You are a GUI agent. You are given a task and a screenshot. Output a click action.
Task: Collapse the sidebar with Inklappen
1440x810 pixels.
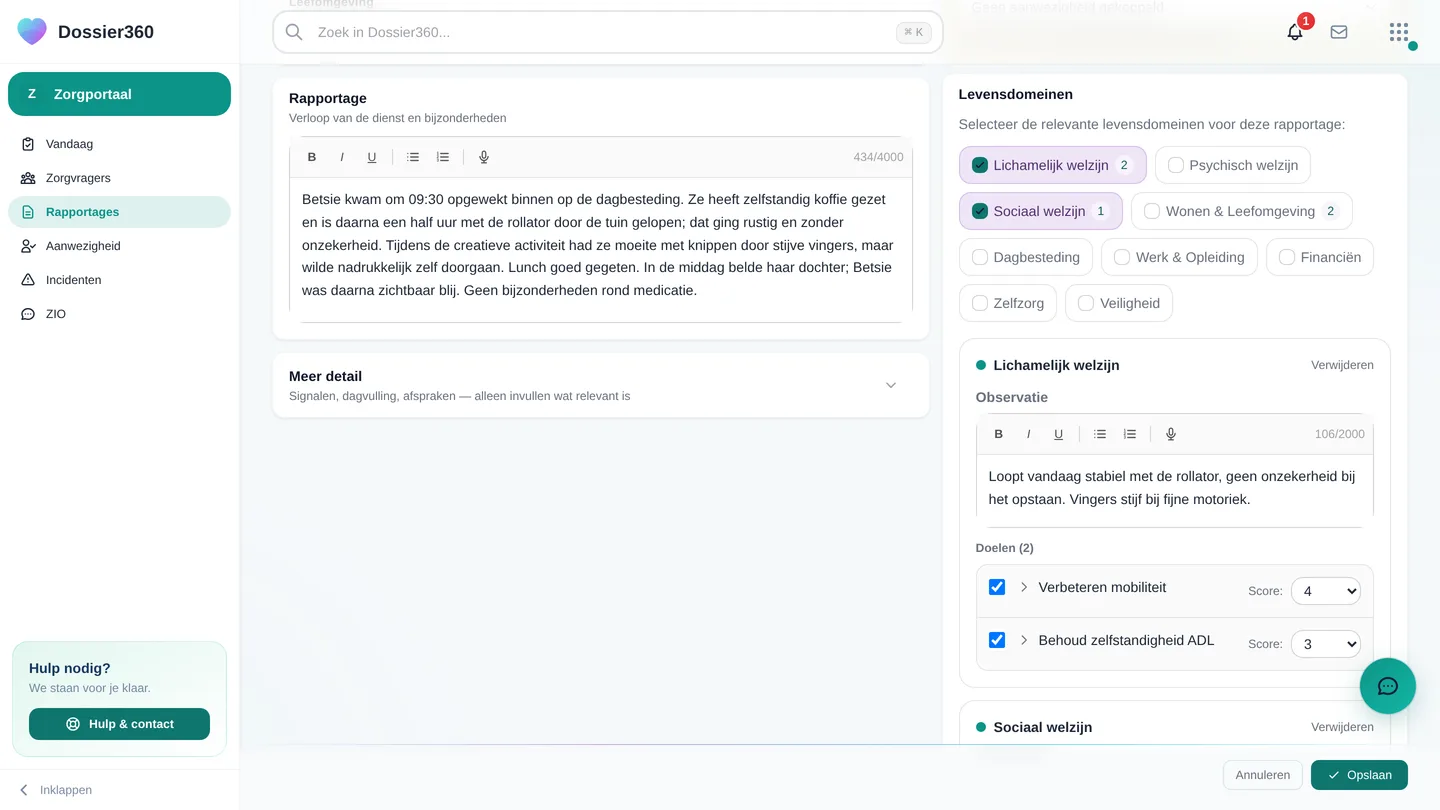[56, 790]
